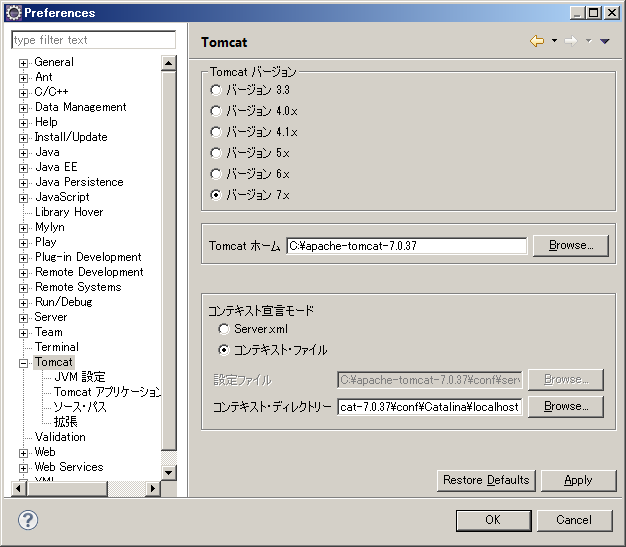Click the horizontal scrollbar thumb in tree

[x=67, y=489]
